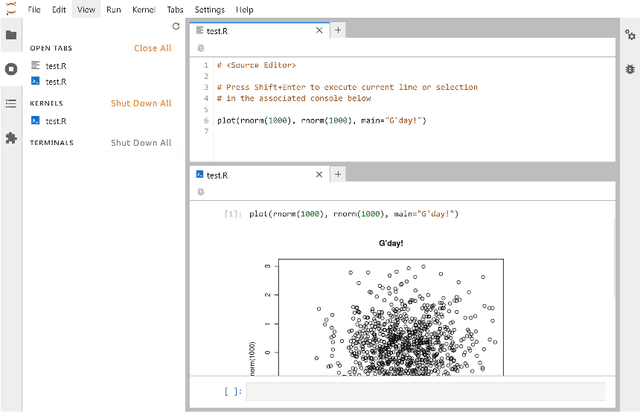Collapse the OPEN TABS section header
The width and height of the screenshot is (640, 412).
[54, 48]
